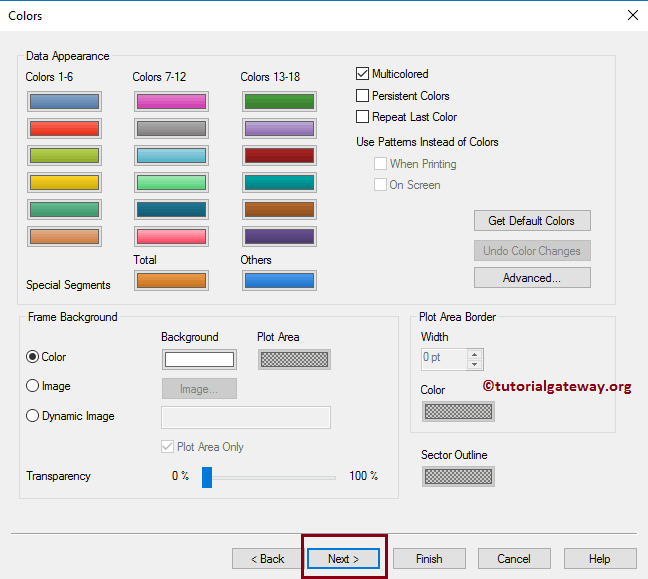This screenshot has width=648, height=579.
Task: Click the blue swatch in Colors 1-6
Action: (x=64, y=102)
